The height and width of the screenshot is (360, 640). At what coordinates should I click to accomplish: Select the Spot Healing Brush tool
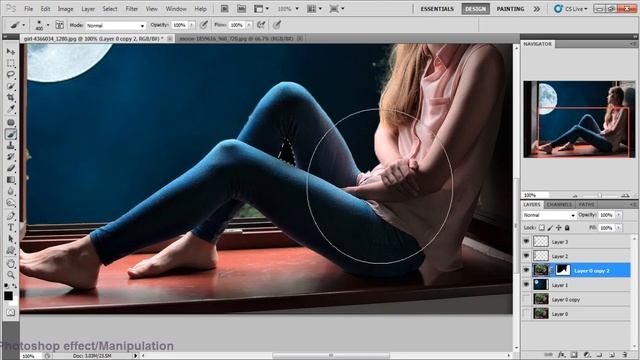pos(11,122)
